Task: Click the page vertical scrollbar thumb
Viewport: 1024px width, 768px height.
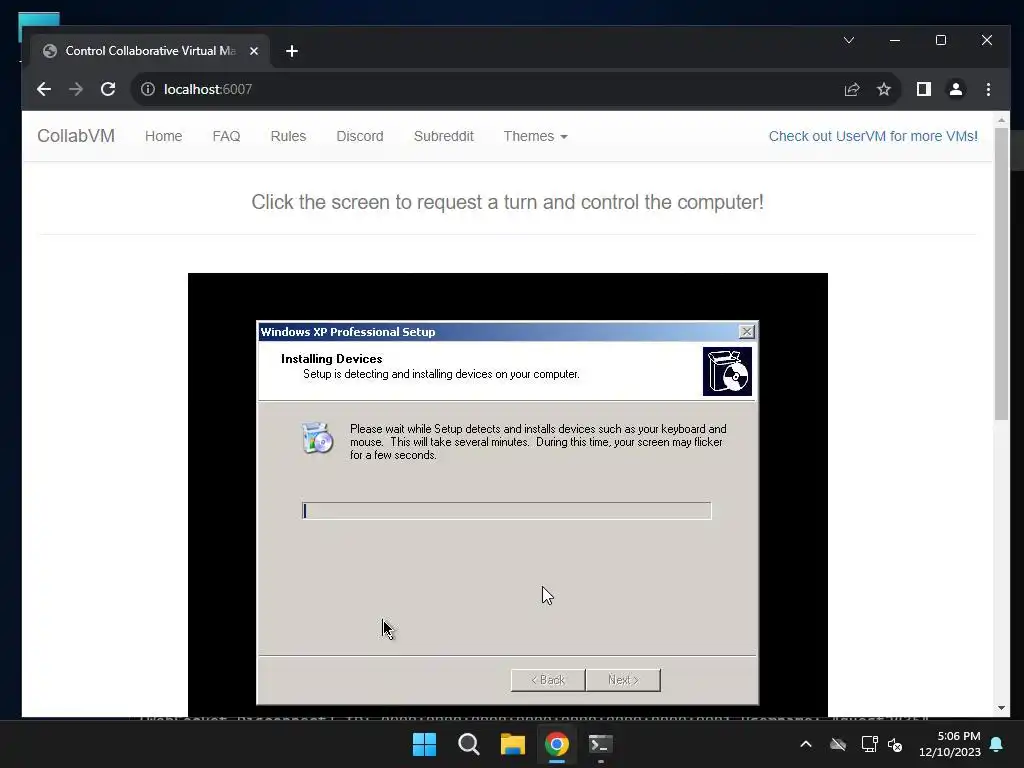Action: pos(1001,274)
